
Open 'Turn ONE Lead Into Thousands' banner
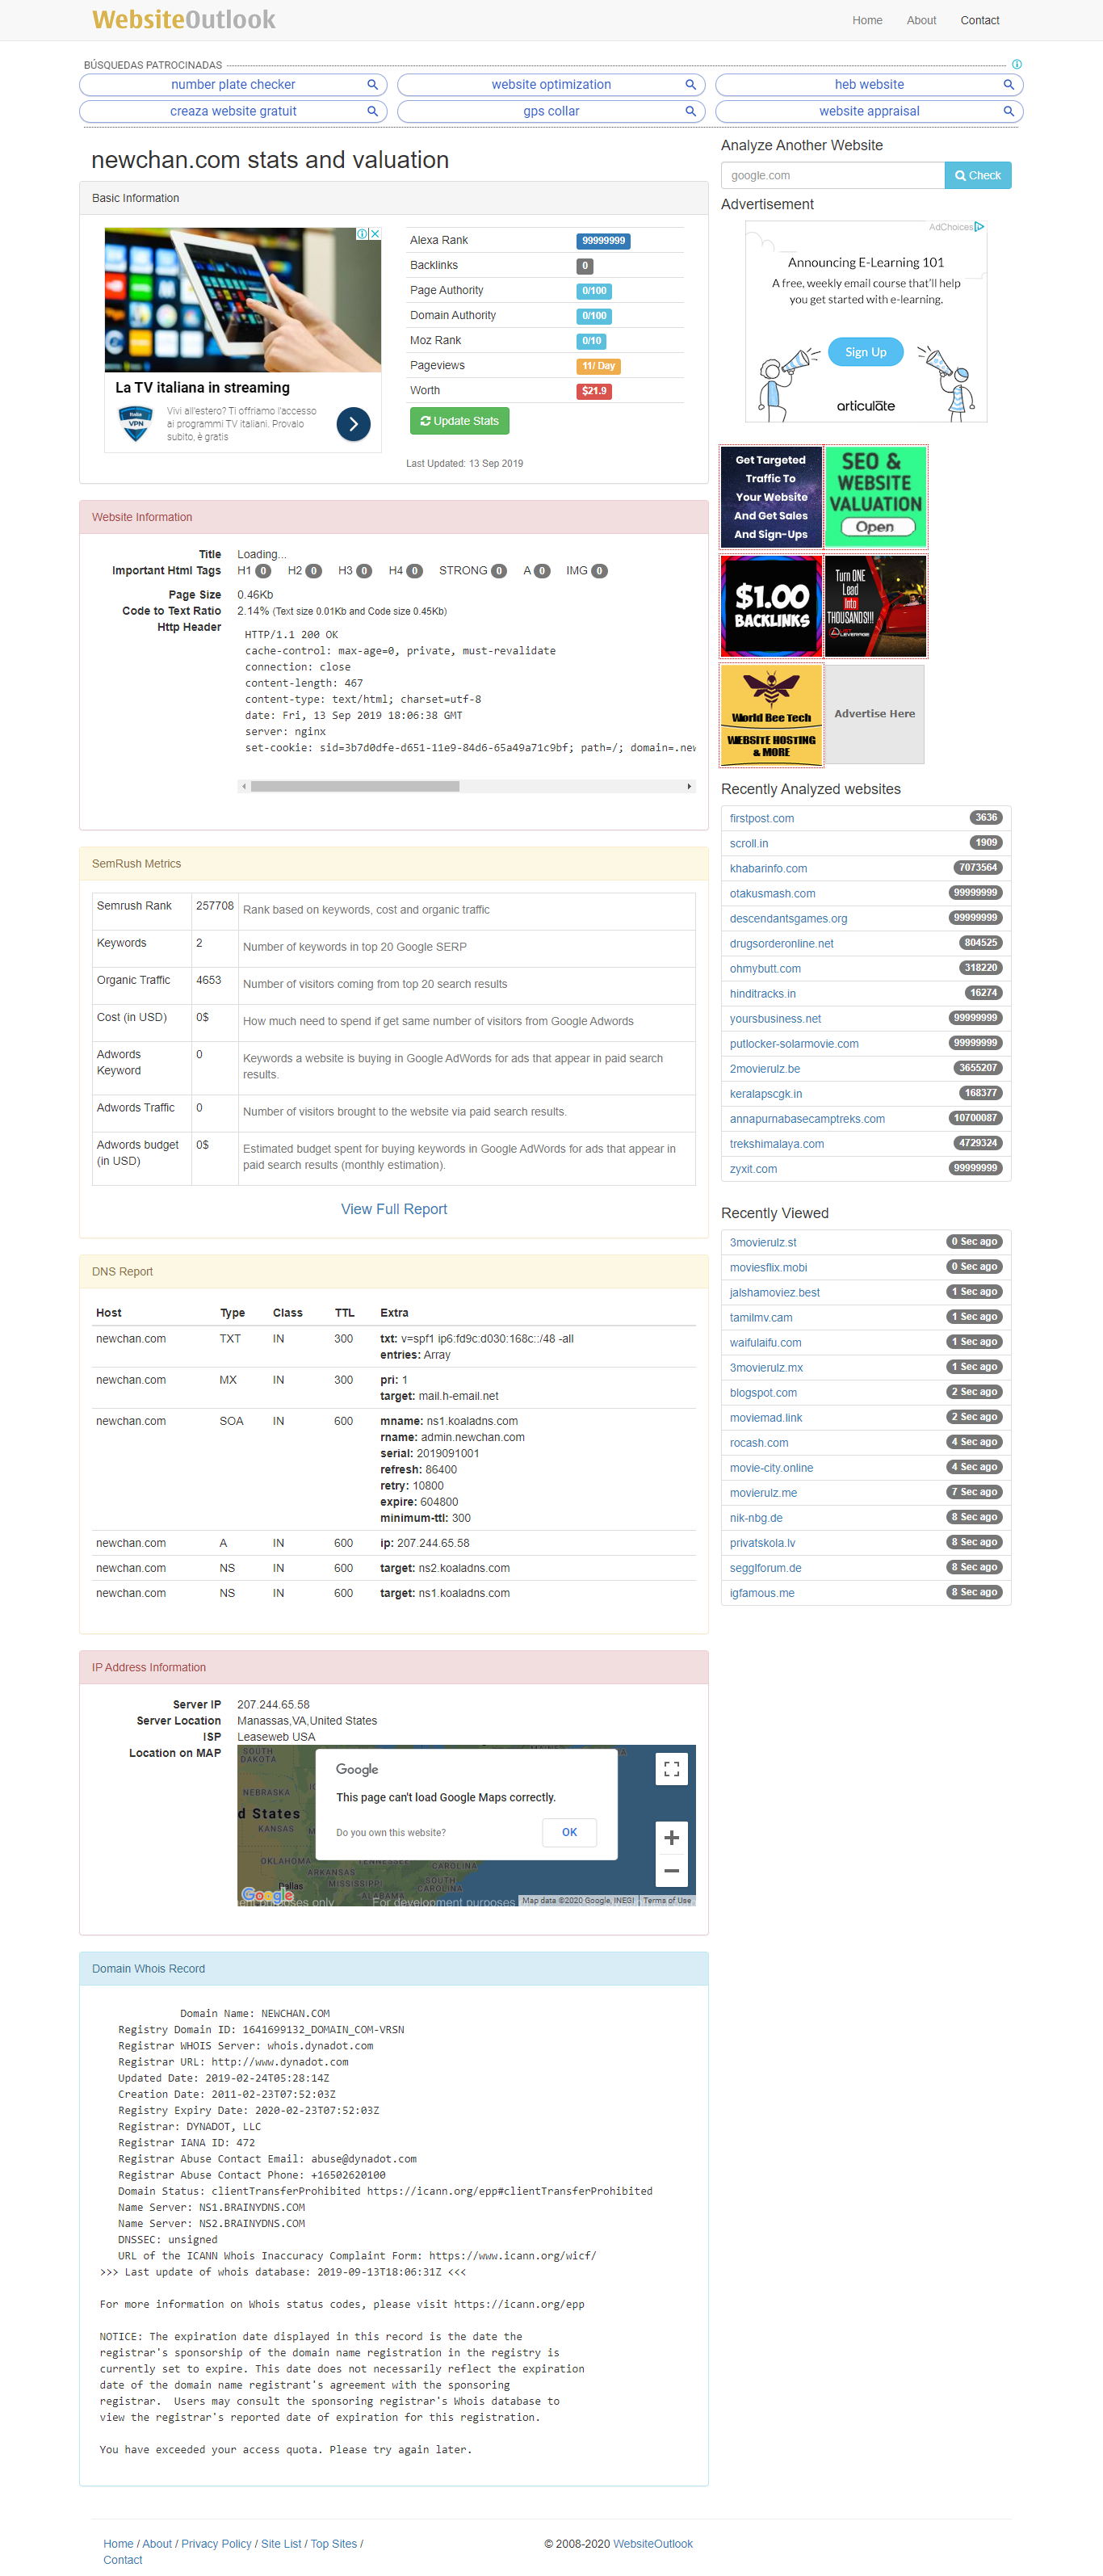pos(875,606)
